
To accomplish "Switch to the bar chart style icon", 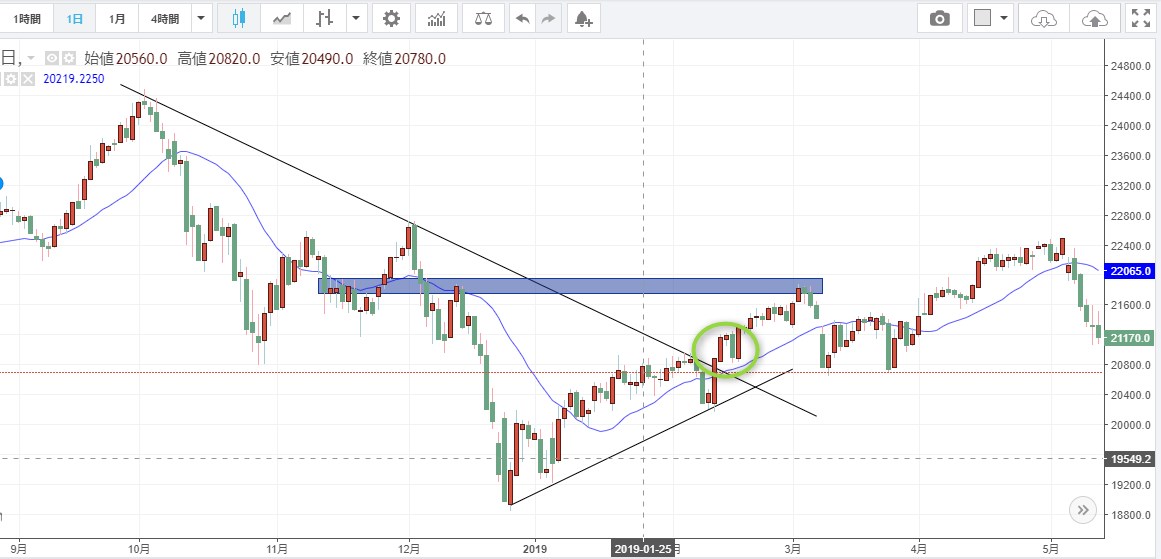I will [x=324, y=19].
